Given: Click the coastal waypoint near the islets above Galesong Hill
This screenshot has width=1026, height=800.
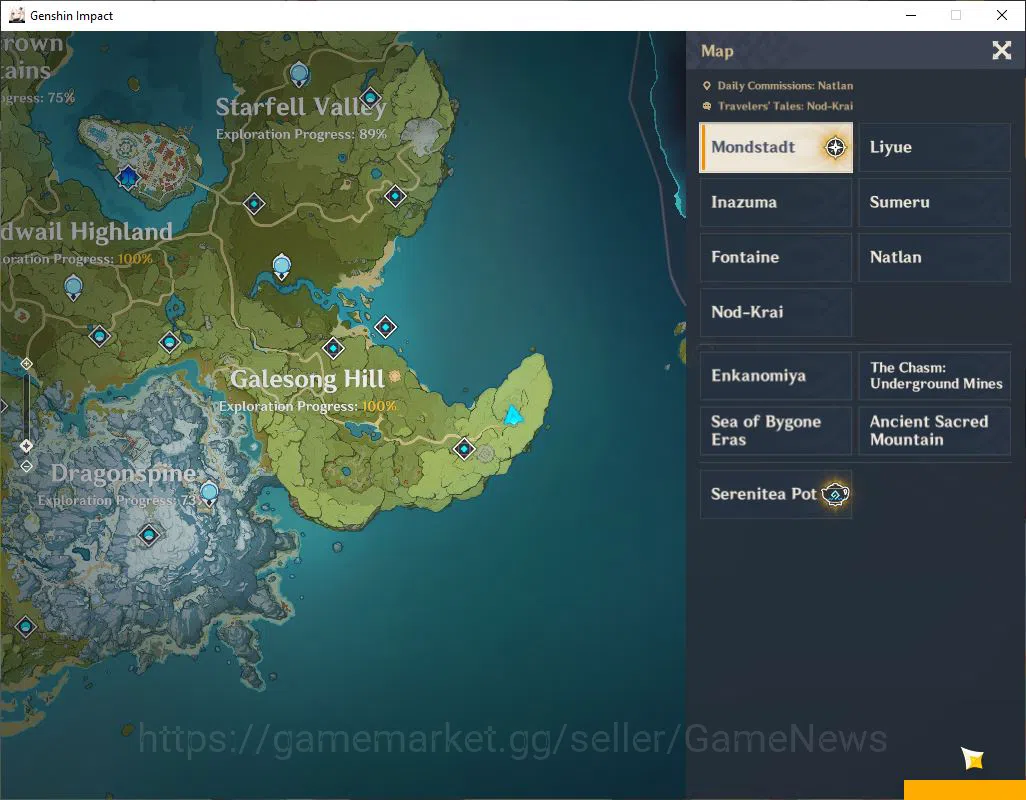Looking at the screenshot, I should tap(385, 326).
